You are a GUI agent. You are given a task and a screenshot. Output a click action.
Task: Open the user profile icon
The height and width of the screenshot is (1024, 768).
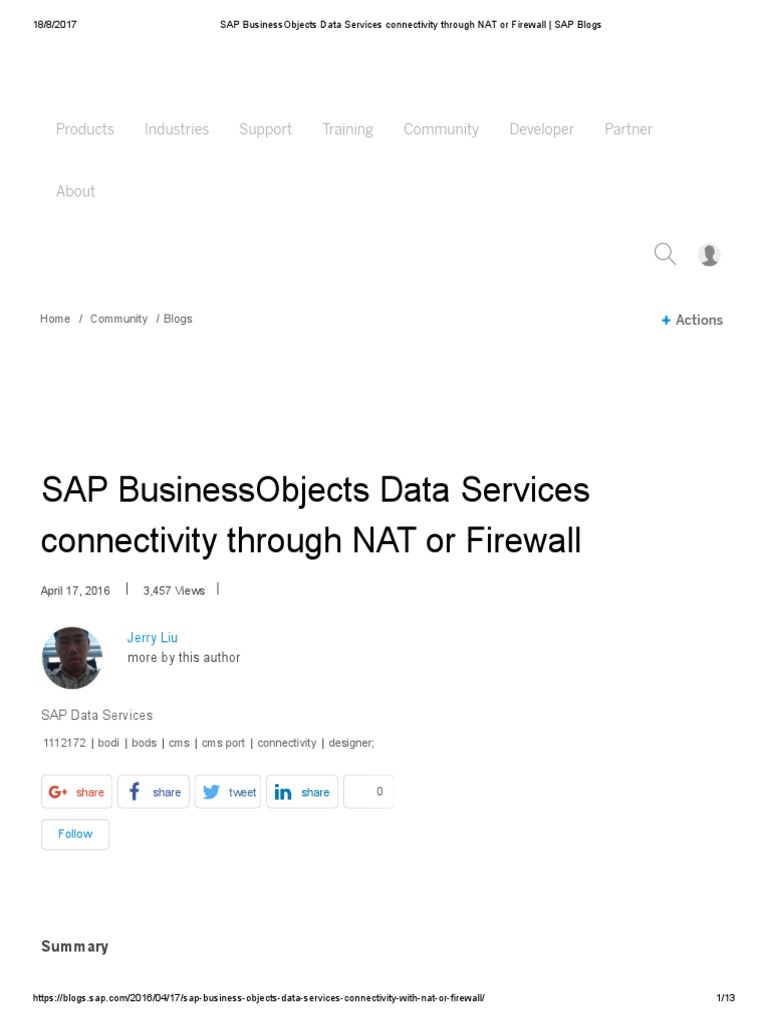point(709,254)
